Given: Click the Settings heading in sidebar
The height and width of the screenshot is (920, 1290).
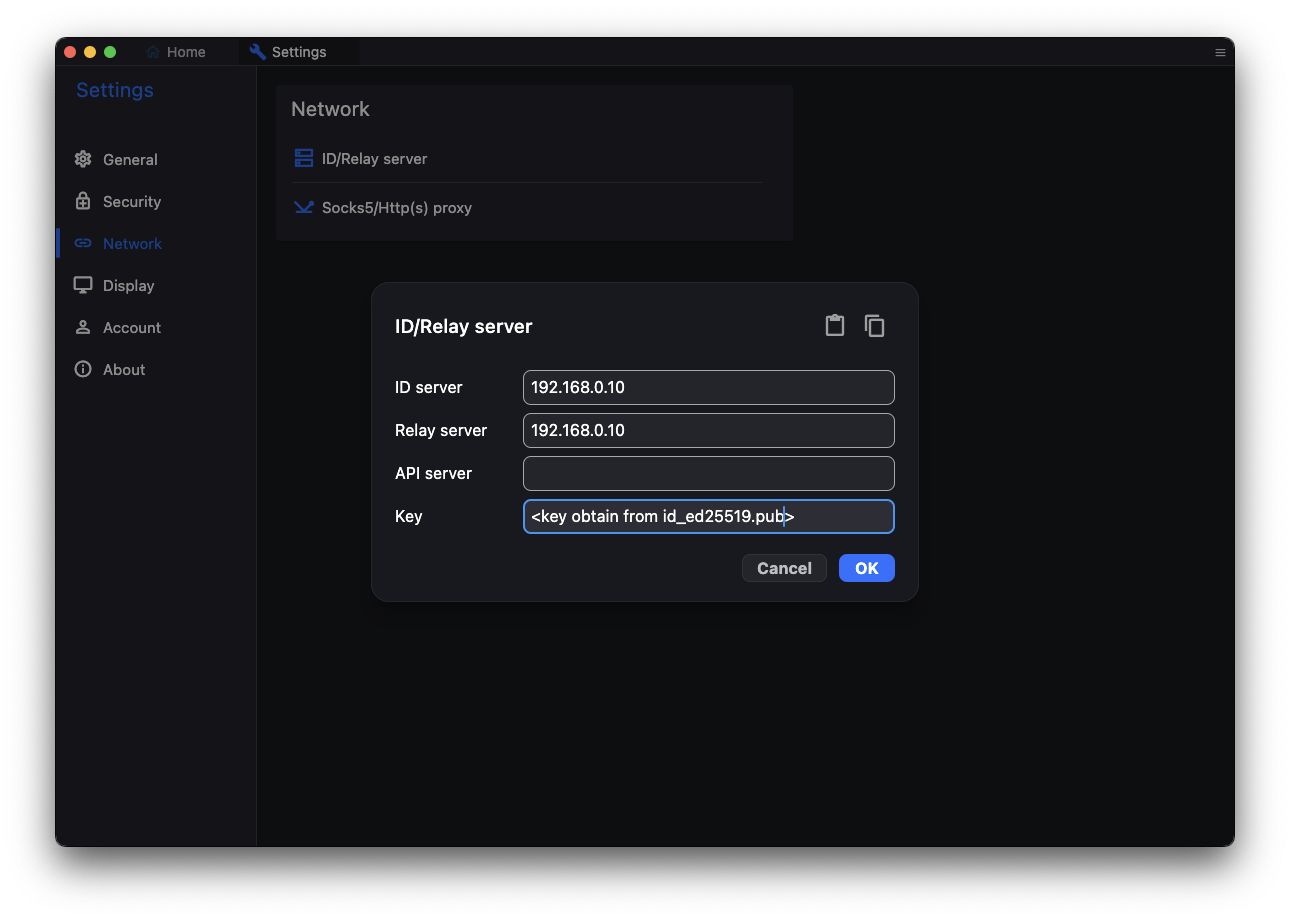Looking at the screenshot, I should [115, 90].
